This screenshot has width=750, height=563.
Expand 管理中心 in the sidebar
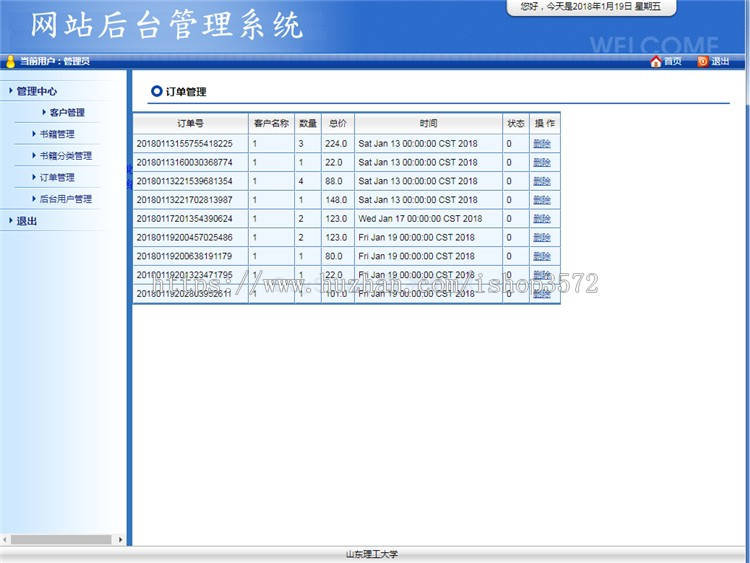pos(36,91)
